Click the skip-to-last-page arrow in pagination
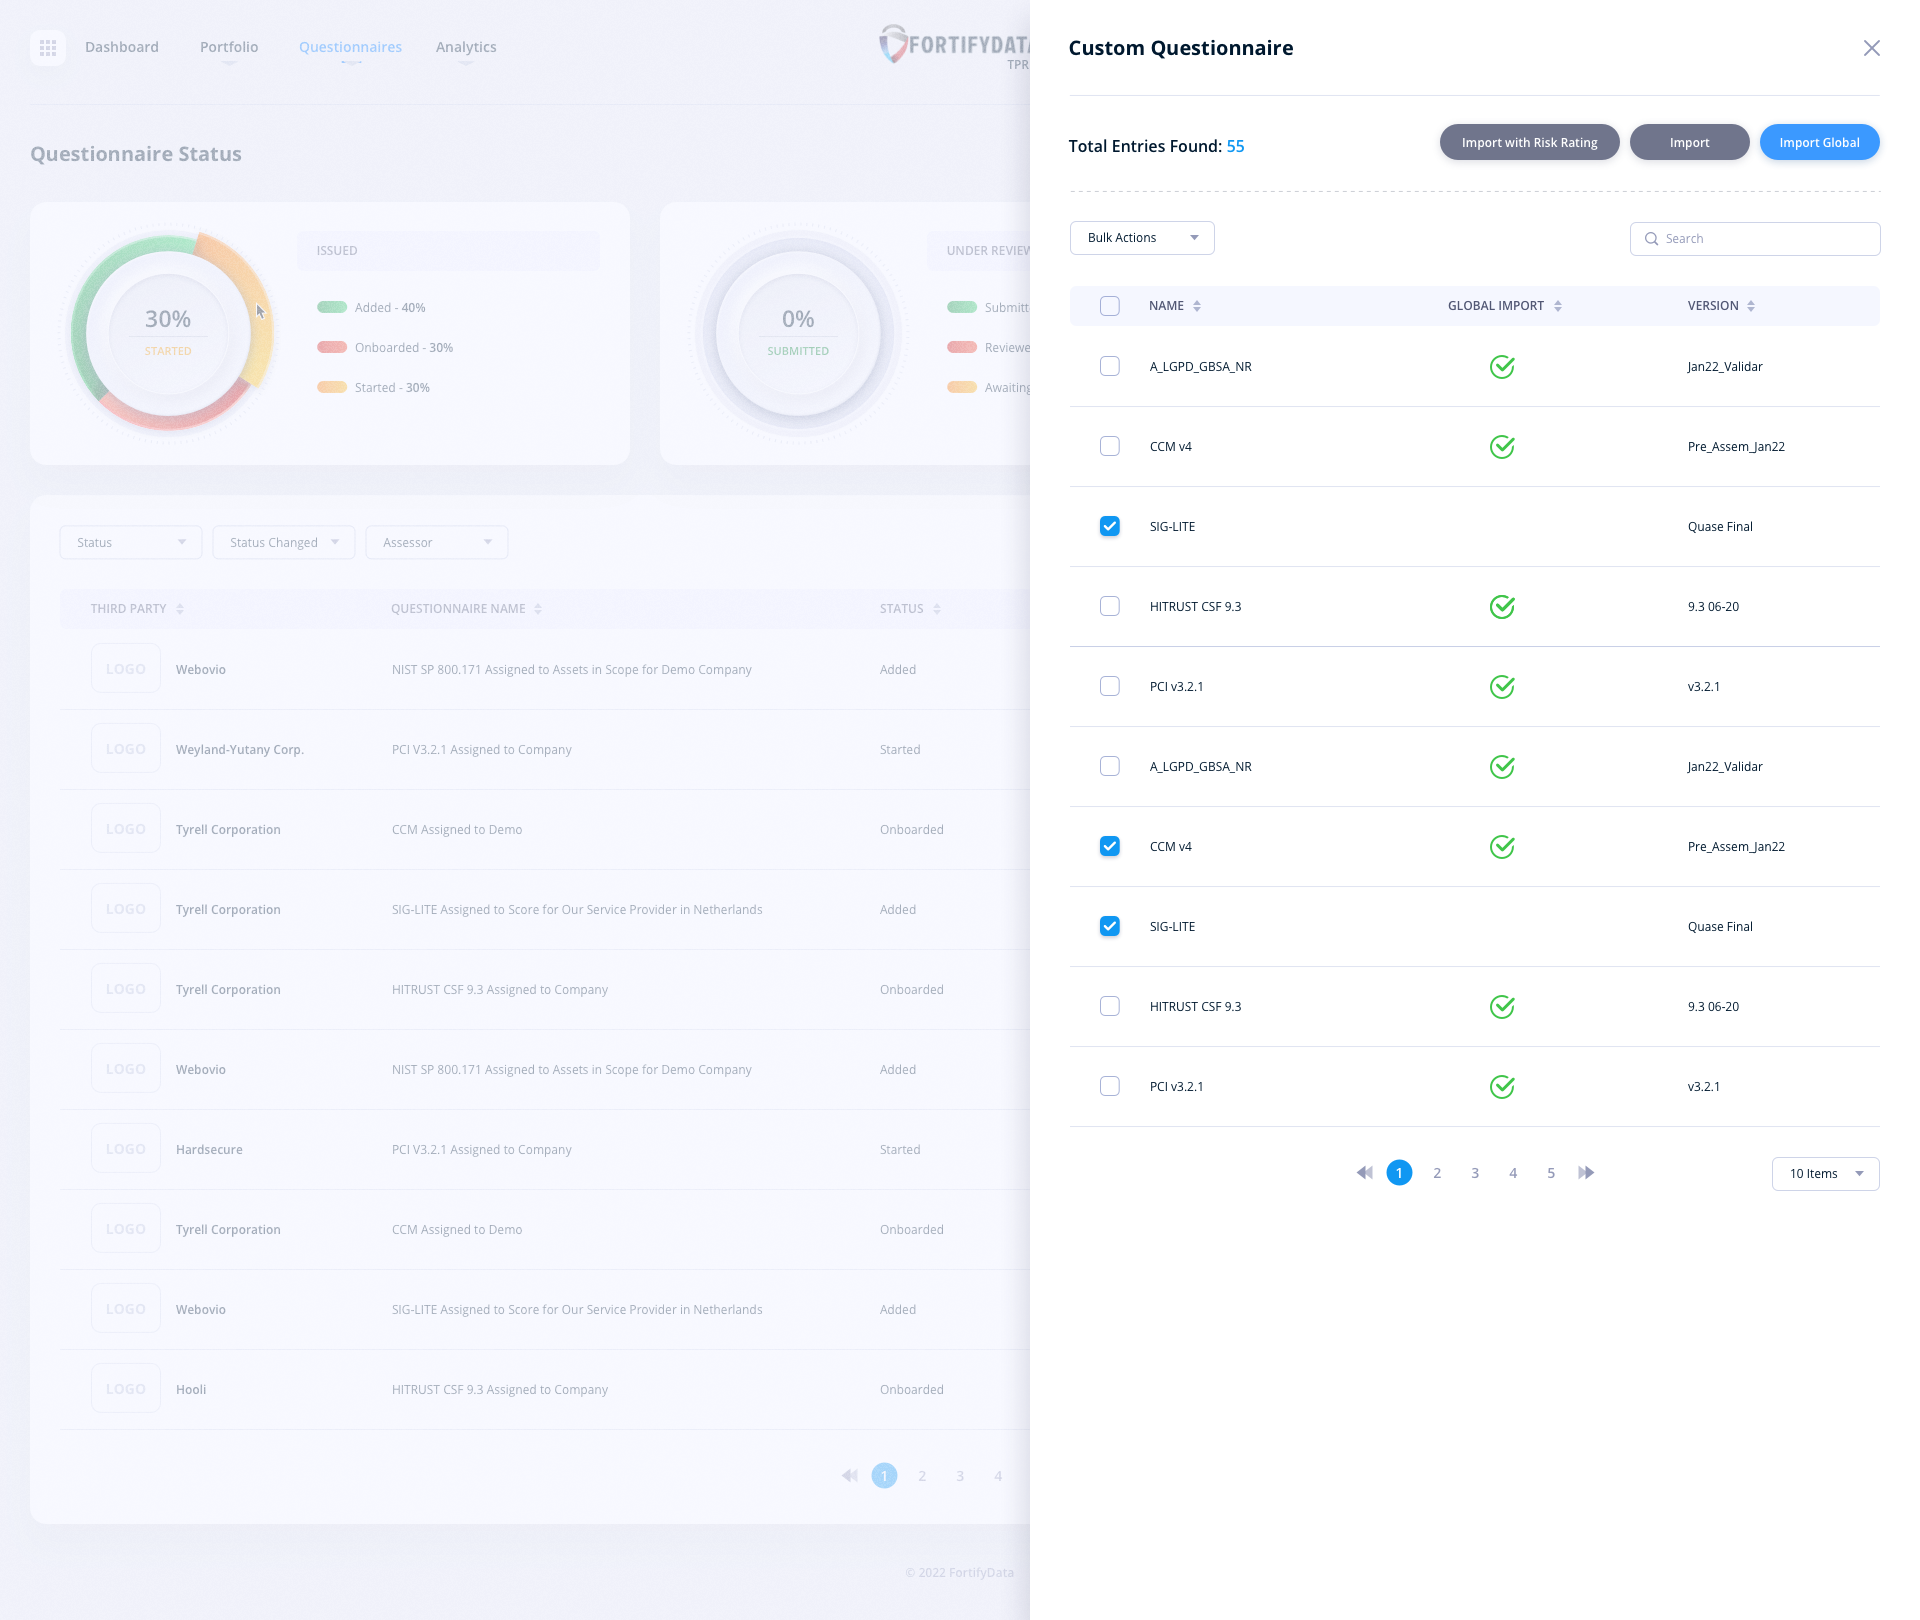This screenshot has height=1620, width=1920. pos(1586,1172)
